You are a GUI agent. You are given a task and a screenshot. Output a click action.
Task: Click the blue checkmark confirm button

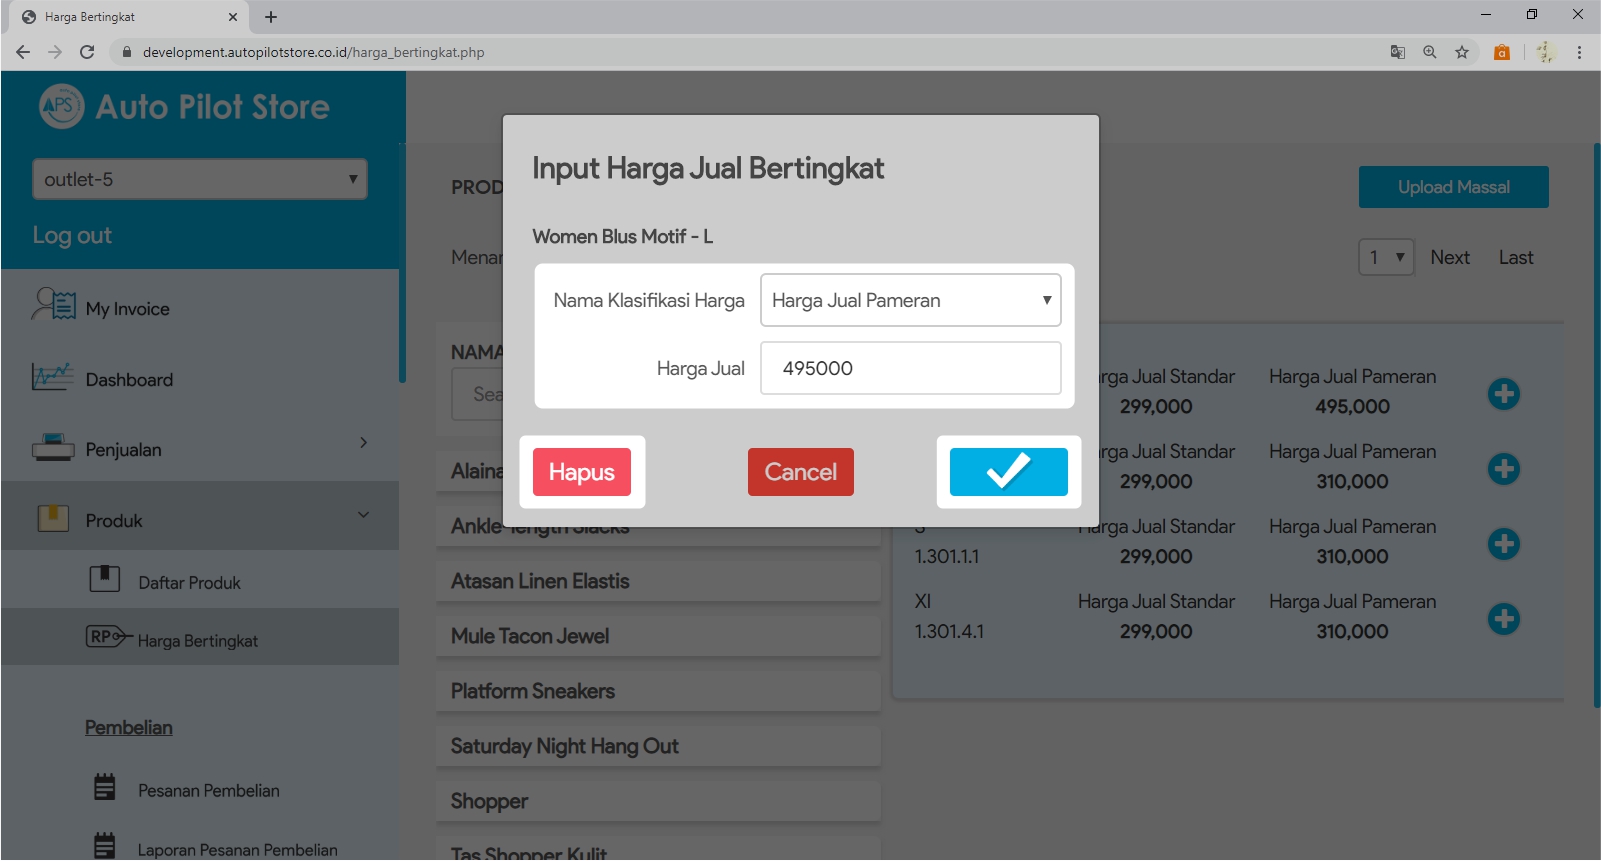click(x=1008, y=471)
